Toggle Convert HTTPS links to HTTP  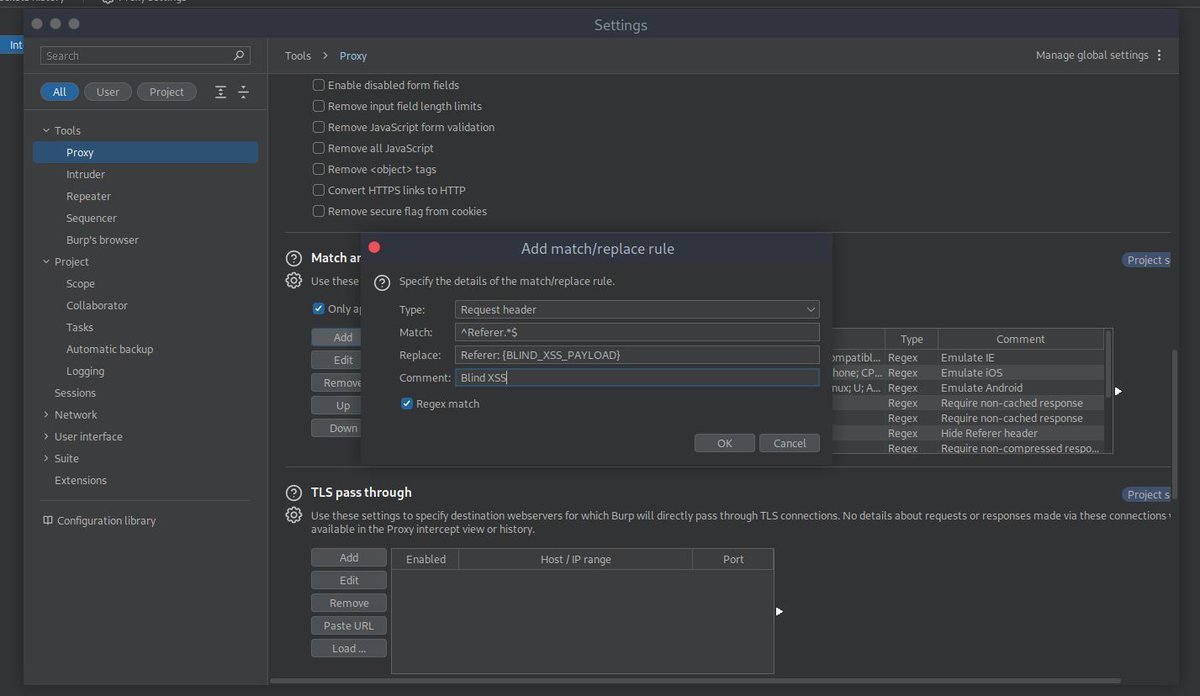pos(319,190)
